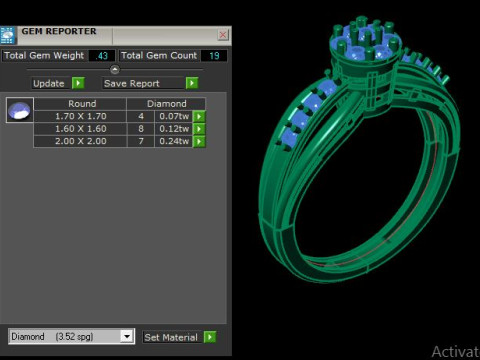The height and width of the screenshot is (360, 480).
Task: Click the material dropdown arrow
Action: click(x=127, y=337)
